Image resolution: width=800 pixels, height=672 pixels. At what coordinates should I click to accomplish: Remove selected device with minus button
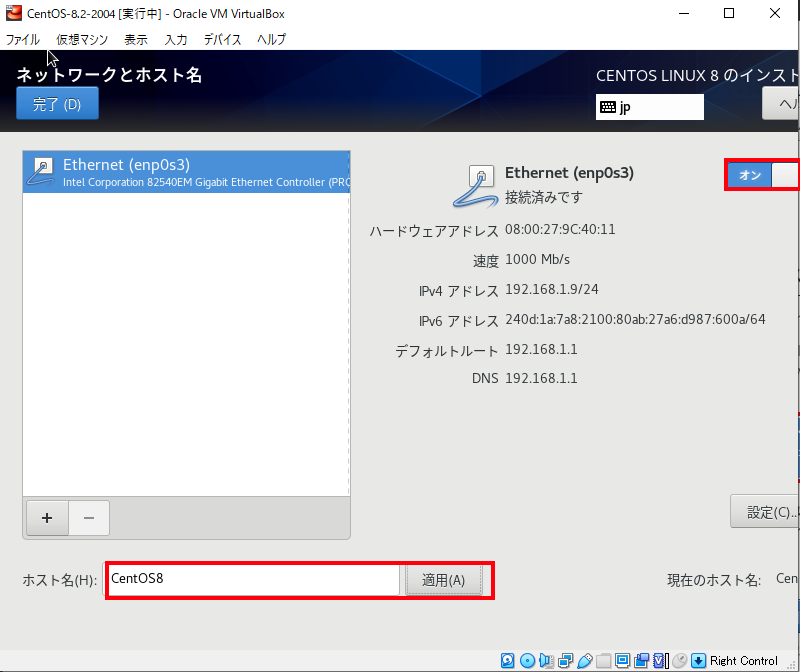tap(89, 518)
